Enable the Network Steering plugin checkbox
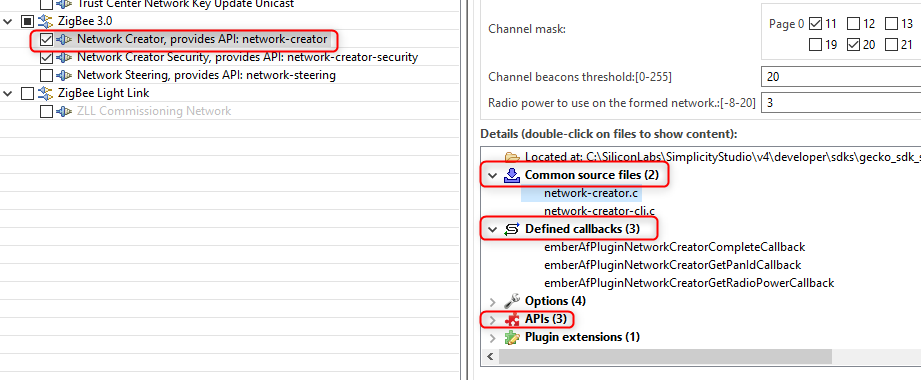Image resolution: width=921 pixels, height=380 pixels. click(x=46, y=75)
